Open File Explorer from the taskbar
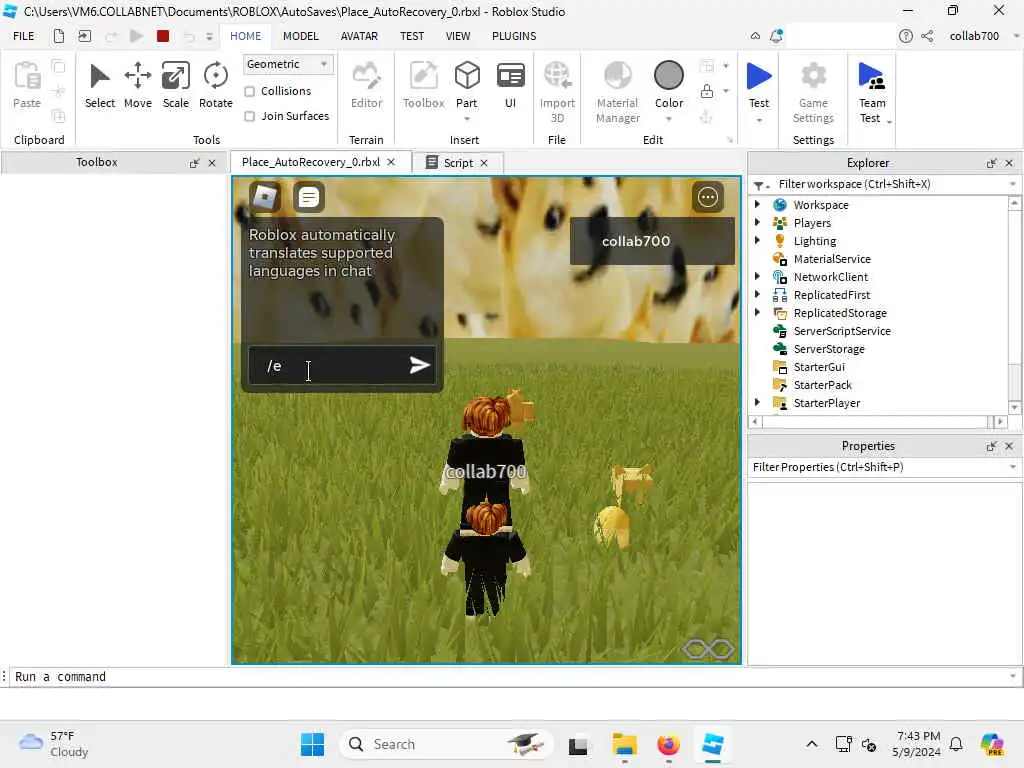Image resolution: width=1024 pixels, height=768 pixels. 624,744
